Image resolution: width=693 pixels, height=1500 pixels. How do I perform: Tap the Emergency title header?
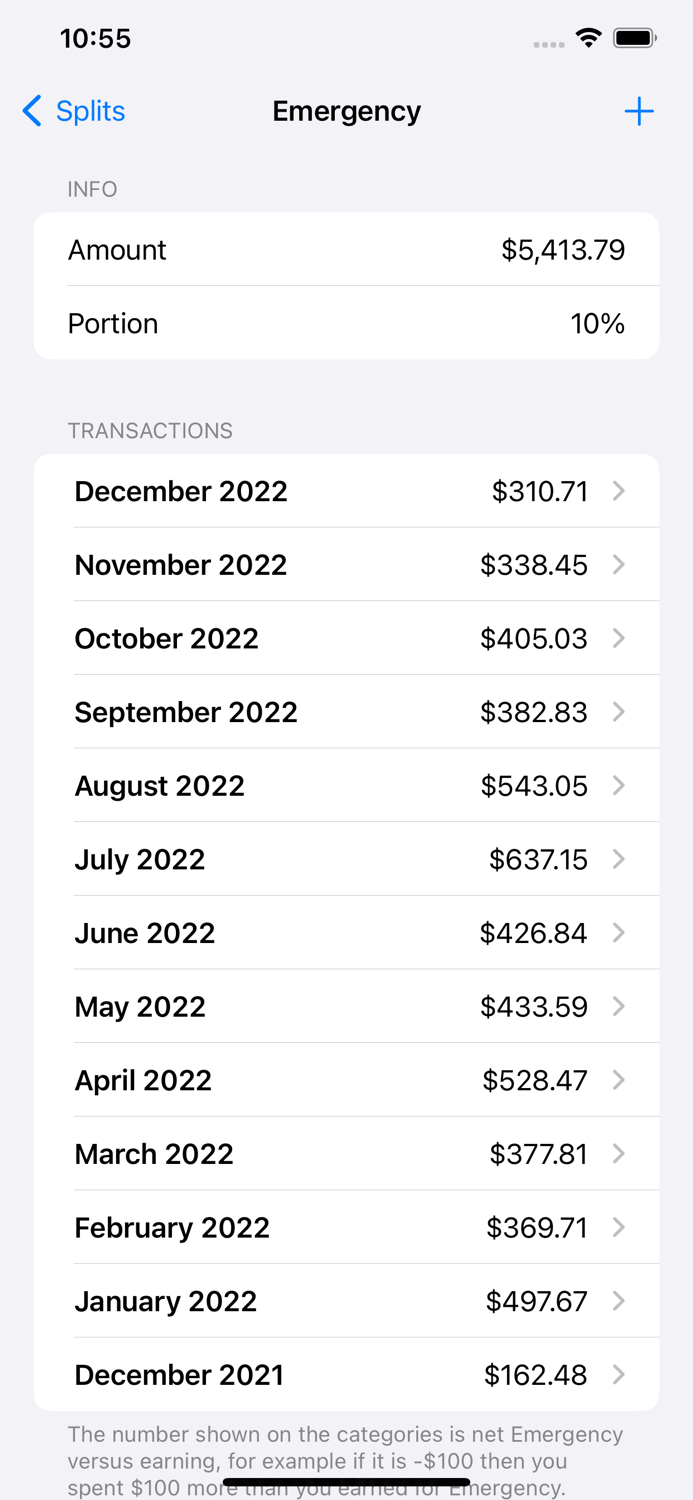(346, 111)
